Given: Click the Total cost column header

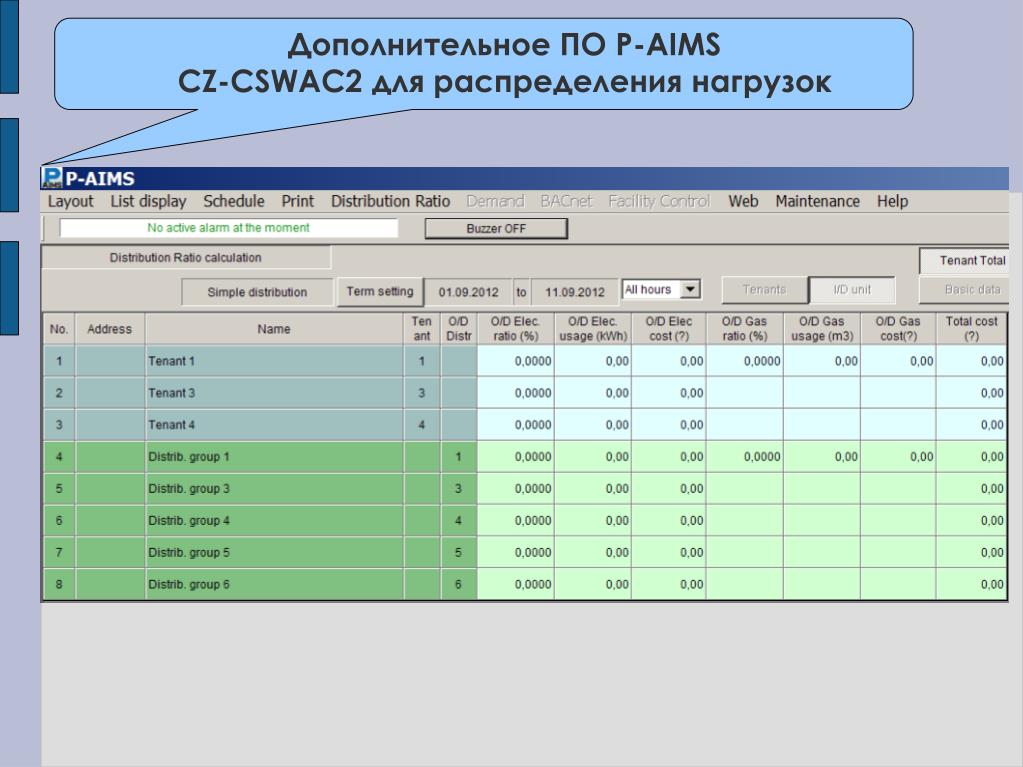Looking at the screenshot, I should pos(971,329).
